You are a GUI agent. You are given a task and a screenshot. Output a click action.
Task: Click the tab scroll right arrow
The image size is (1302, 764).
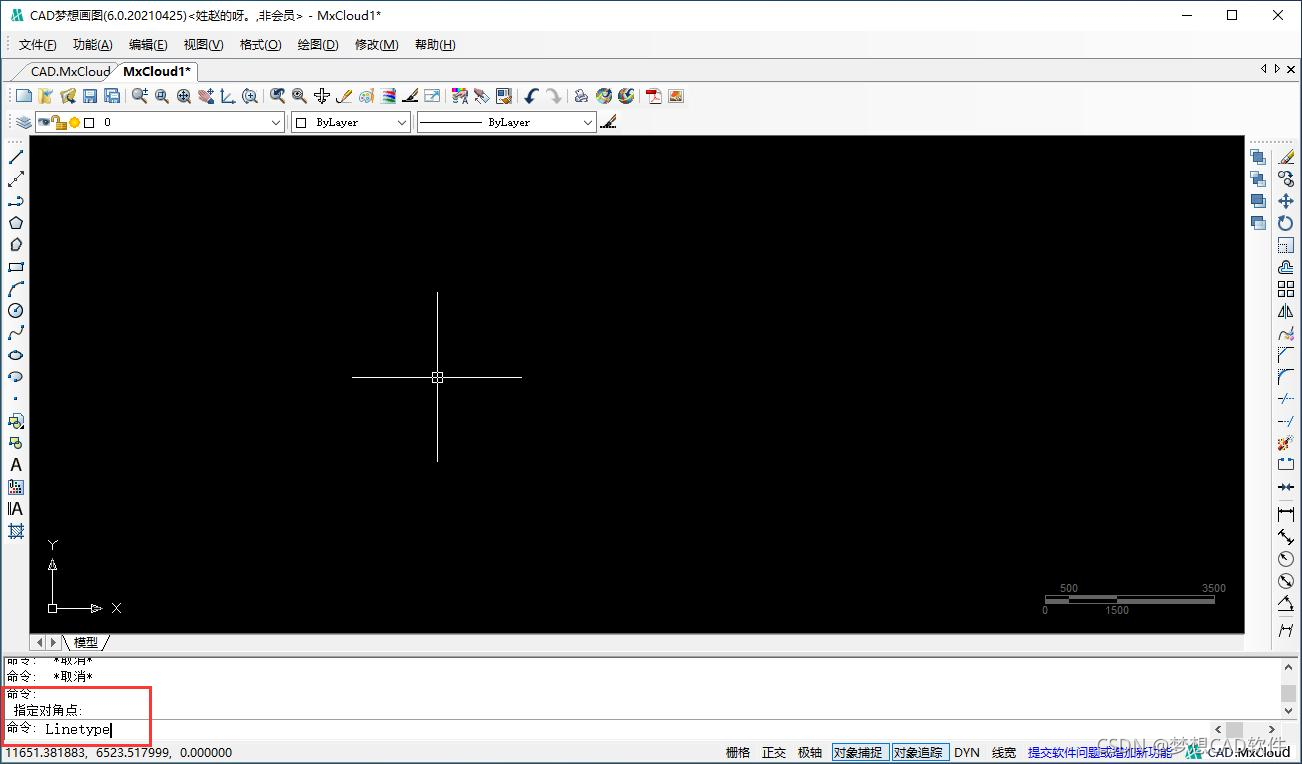pyautogui.click(x=1277, y=69)
